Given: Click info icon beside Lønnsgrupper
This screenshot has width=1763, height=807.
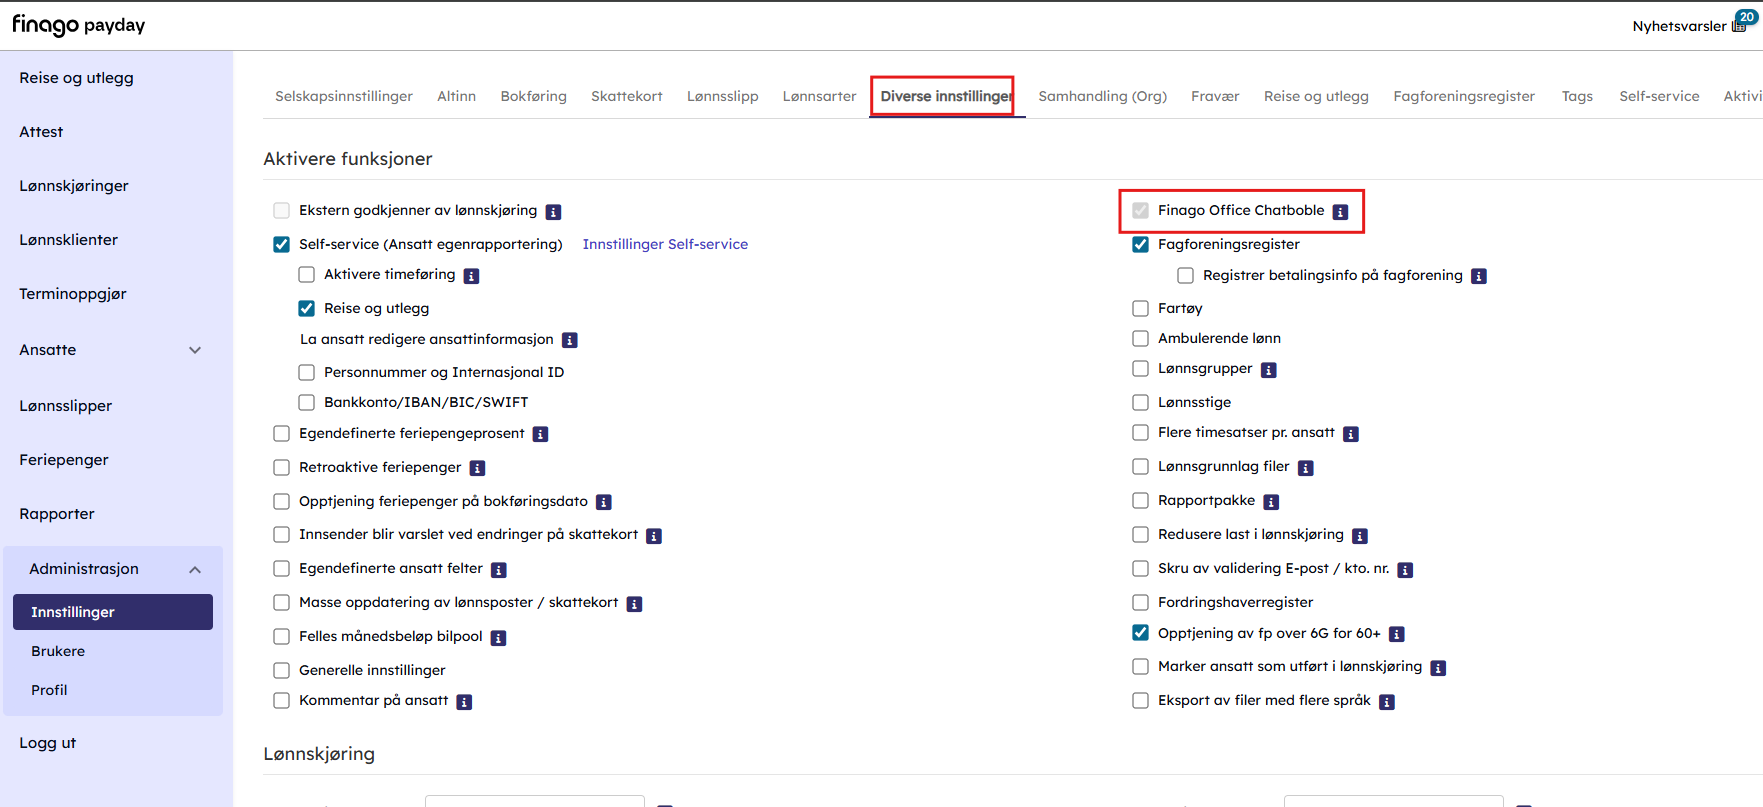Looking at the screenshot, I should point(1268,370).
